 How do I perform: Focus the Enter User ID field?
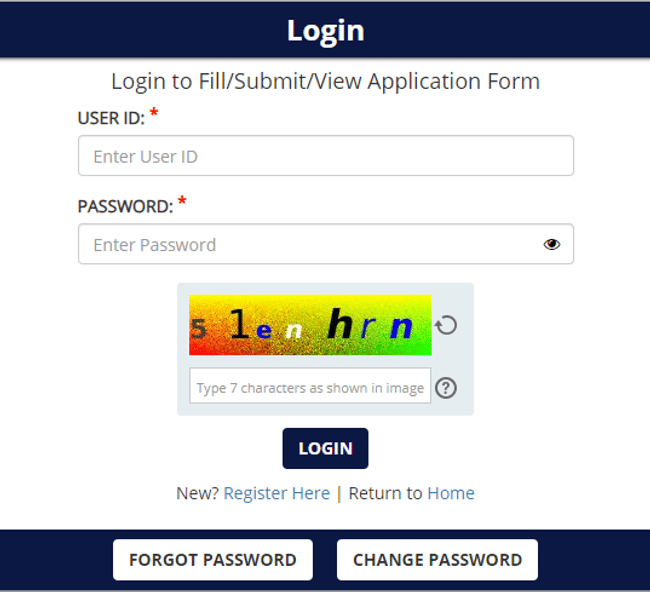[x=325, y=156]
